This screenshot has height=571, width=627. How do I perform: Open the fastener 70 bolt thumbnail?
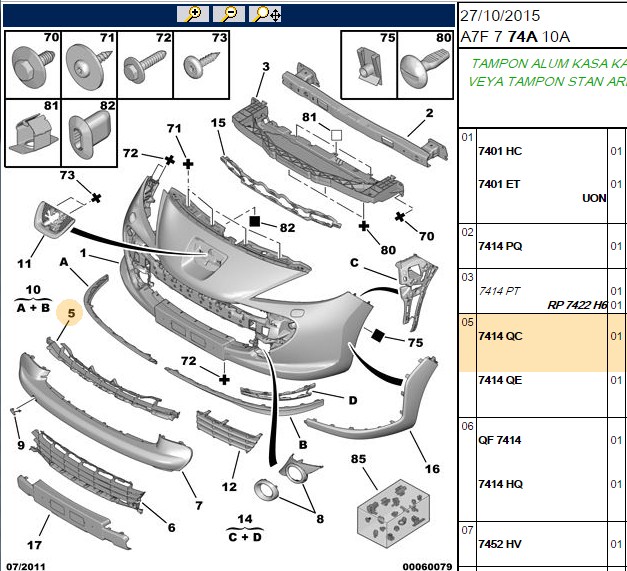(33, 65)
